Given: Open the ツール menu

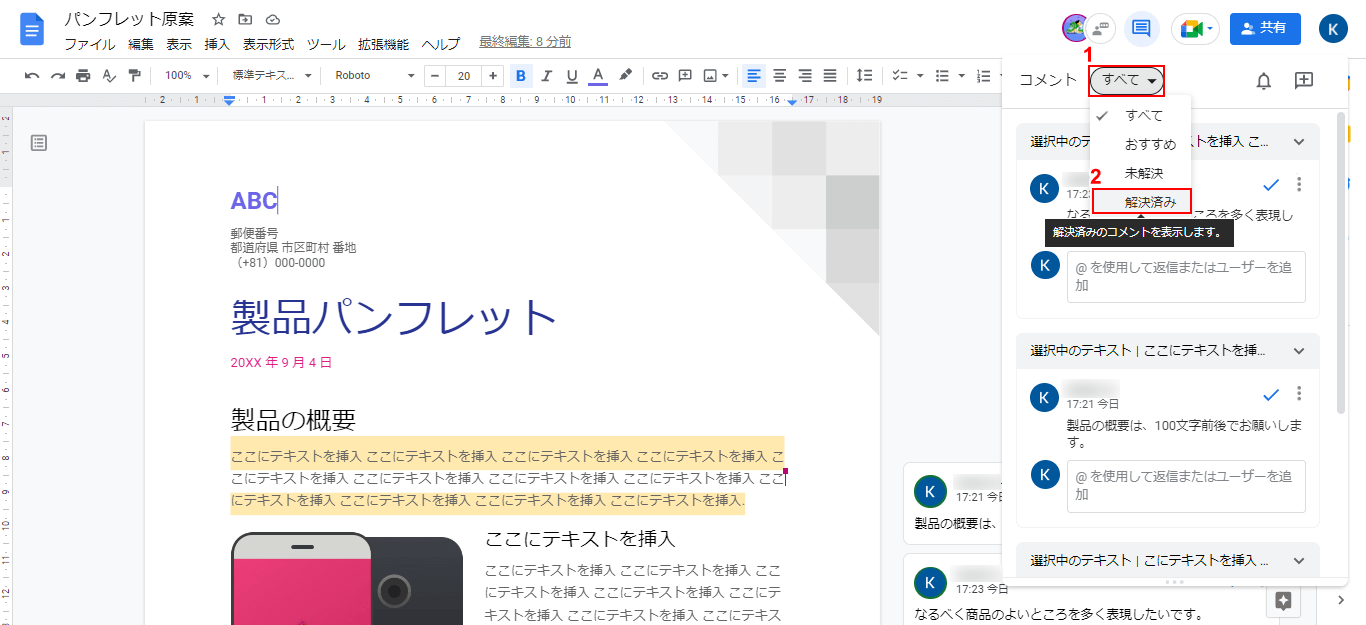Looking at the screenshot, I should tap(326, 44).
